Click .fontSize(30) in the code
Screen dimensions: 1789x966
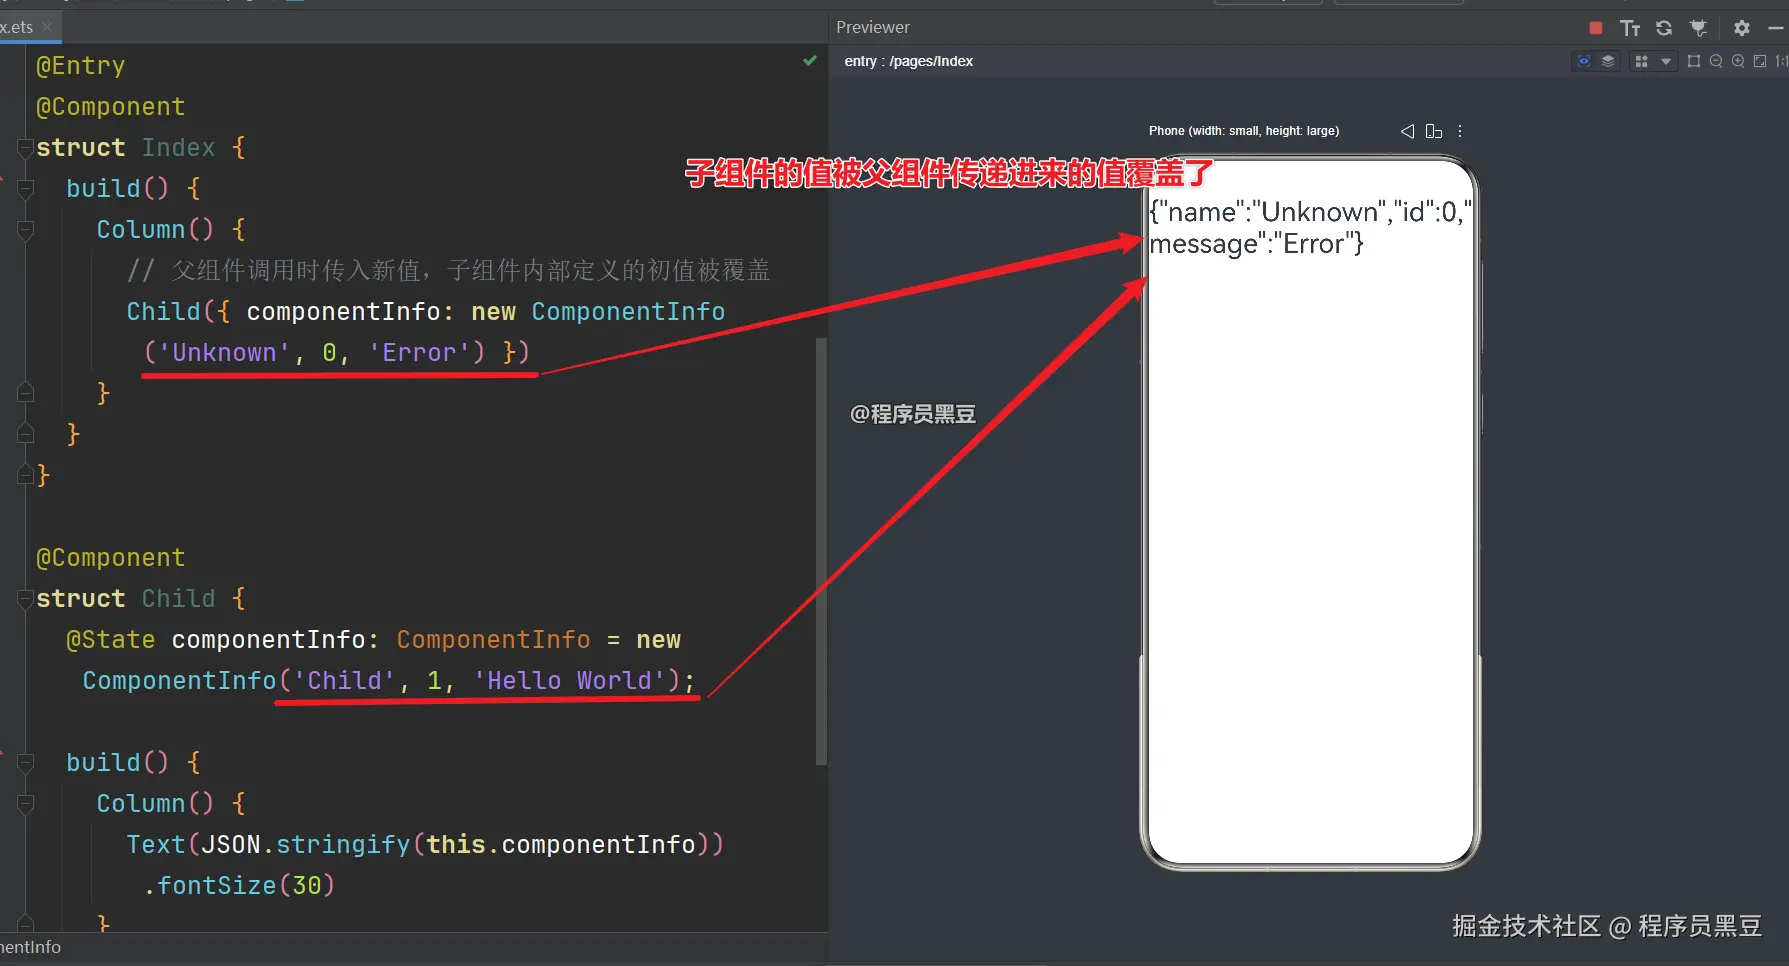click(238, 886)
